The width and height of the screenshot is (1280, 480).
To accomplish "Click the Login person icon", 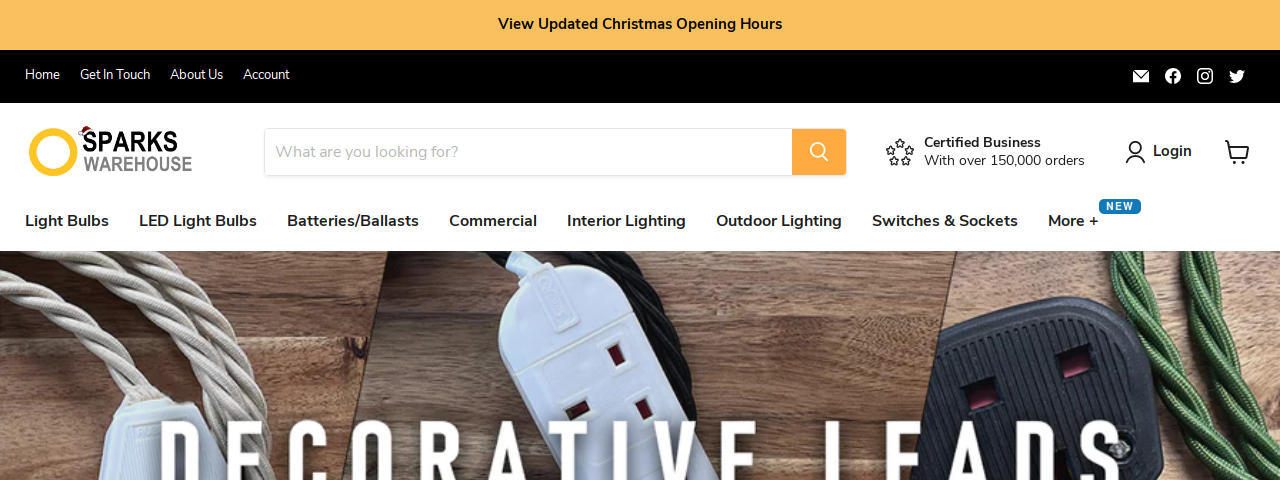I will pyautogui.click(x=1135, y=152).
